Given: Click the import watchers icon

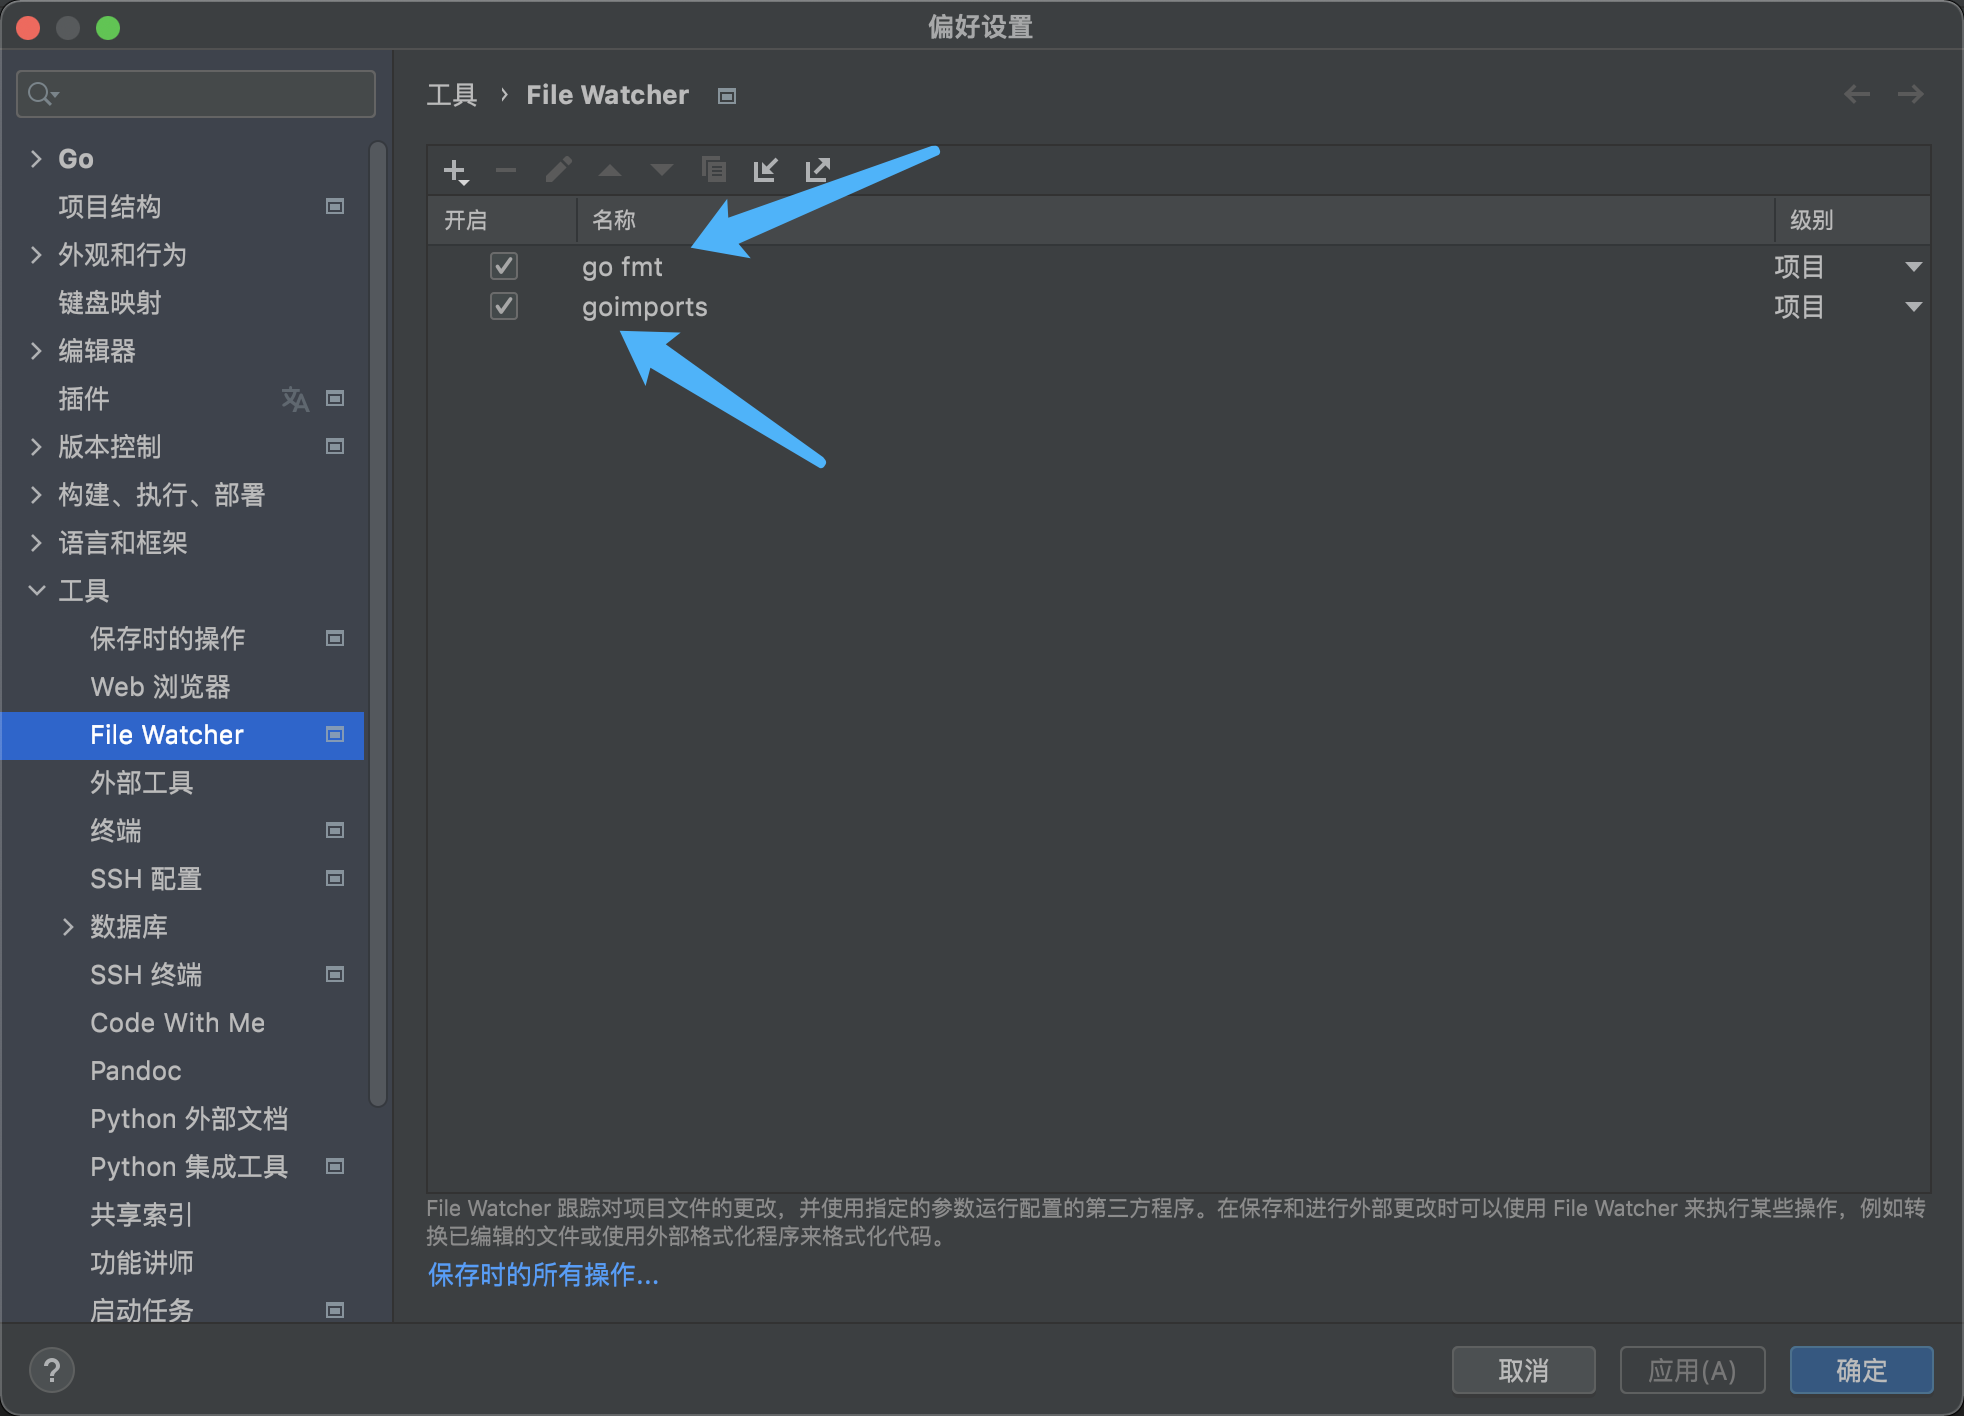Looking at the screenshot, I should pyautogui.click(x=765, y=170).
